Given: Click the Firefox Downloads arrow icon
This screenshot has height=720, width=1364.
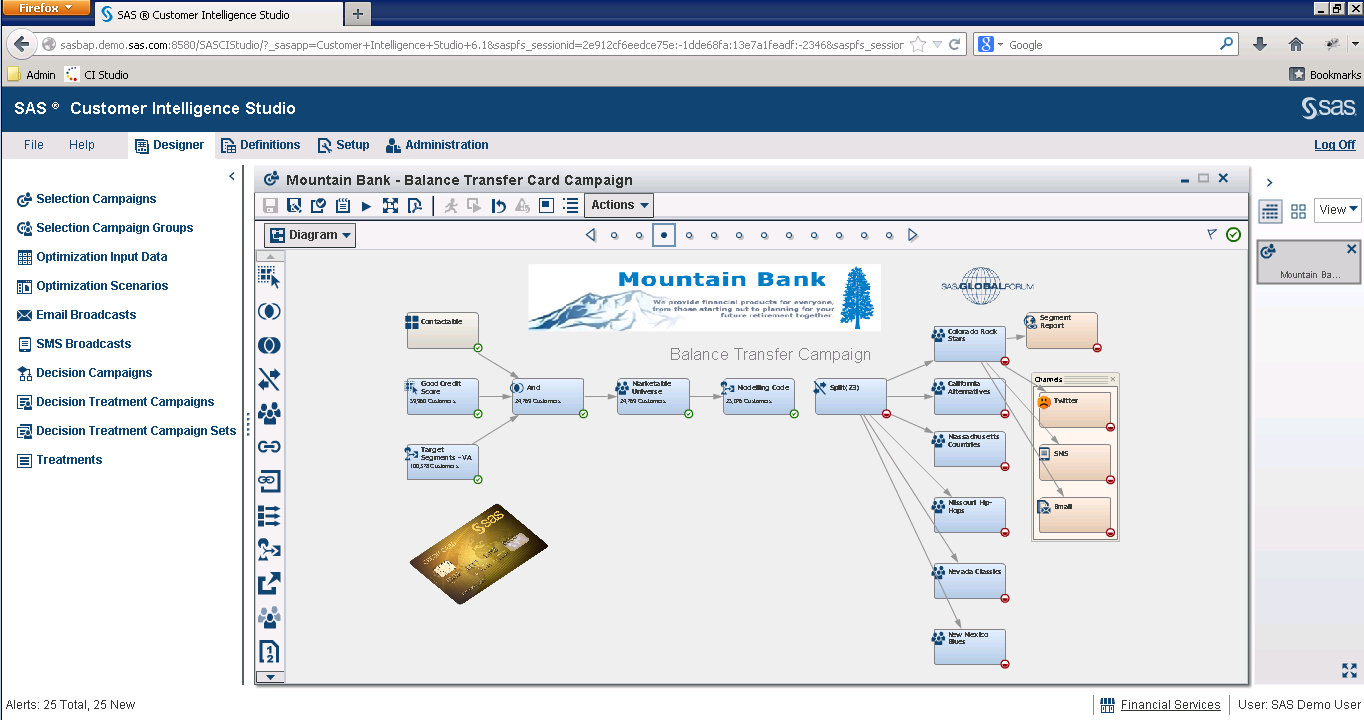Looking at the screenshot, I should pos(1260,44).
